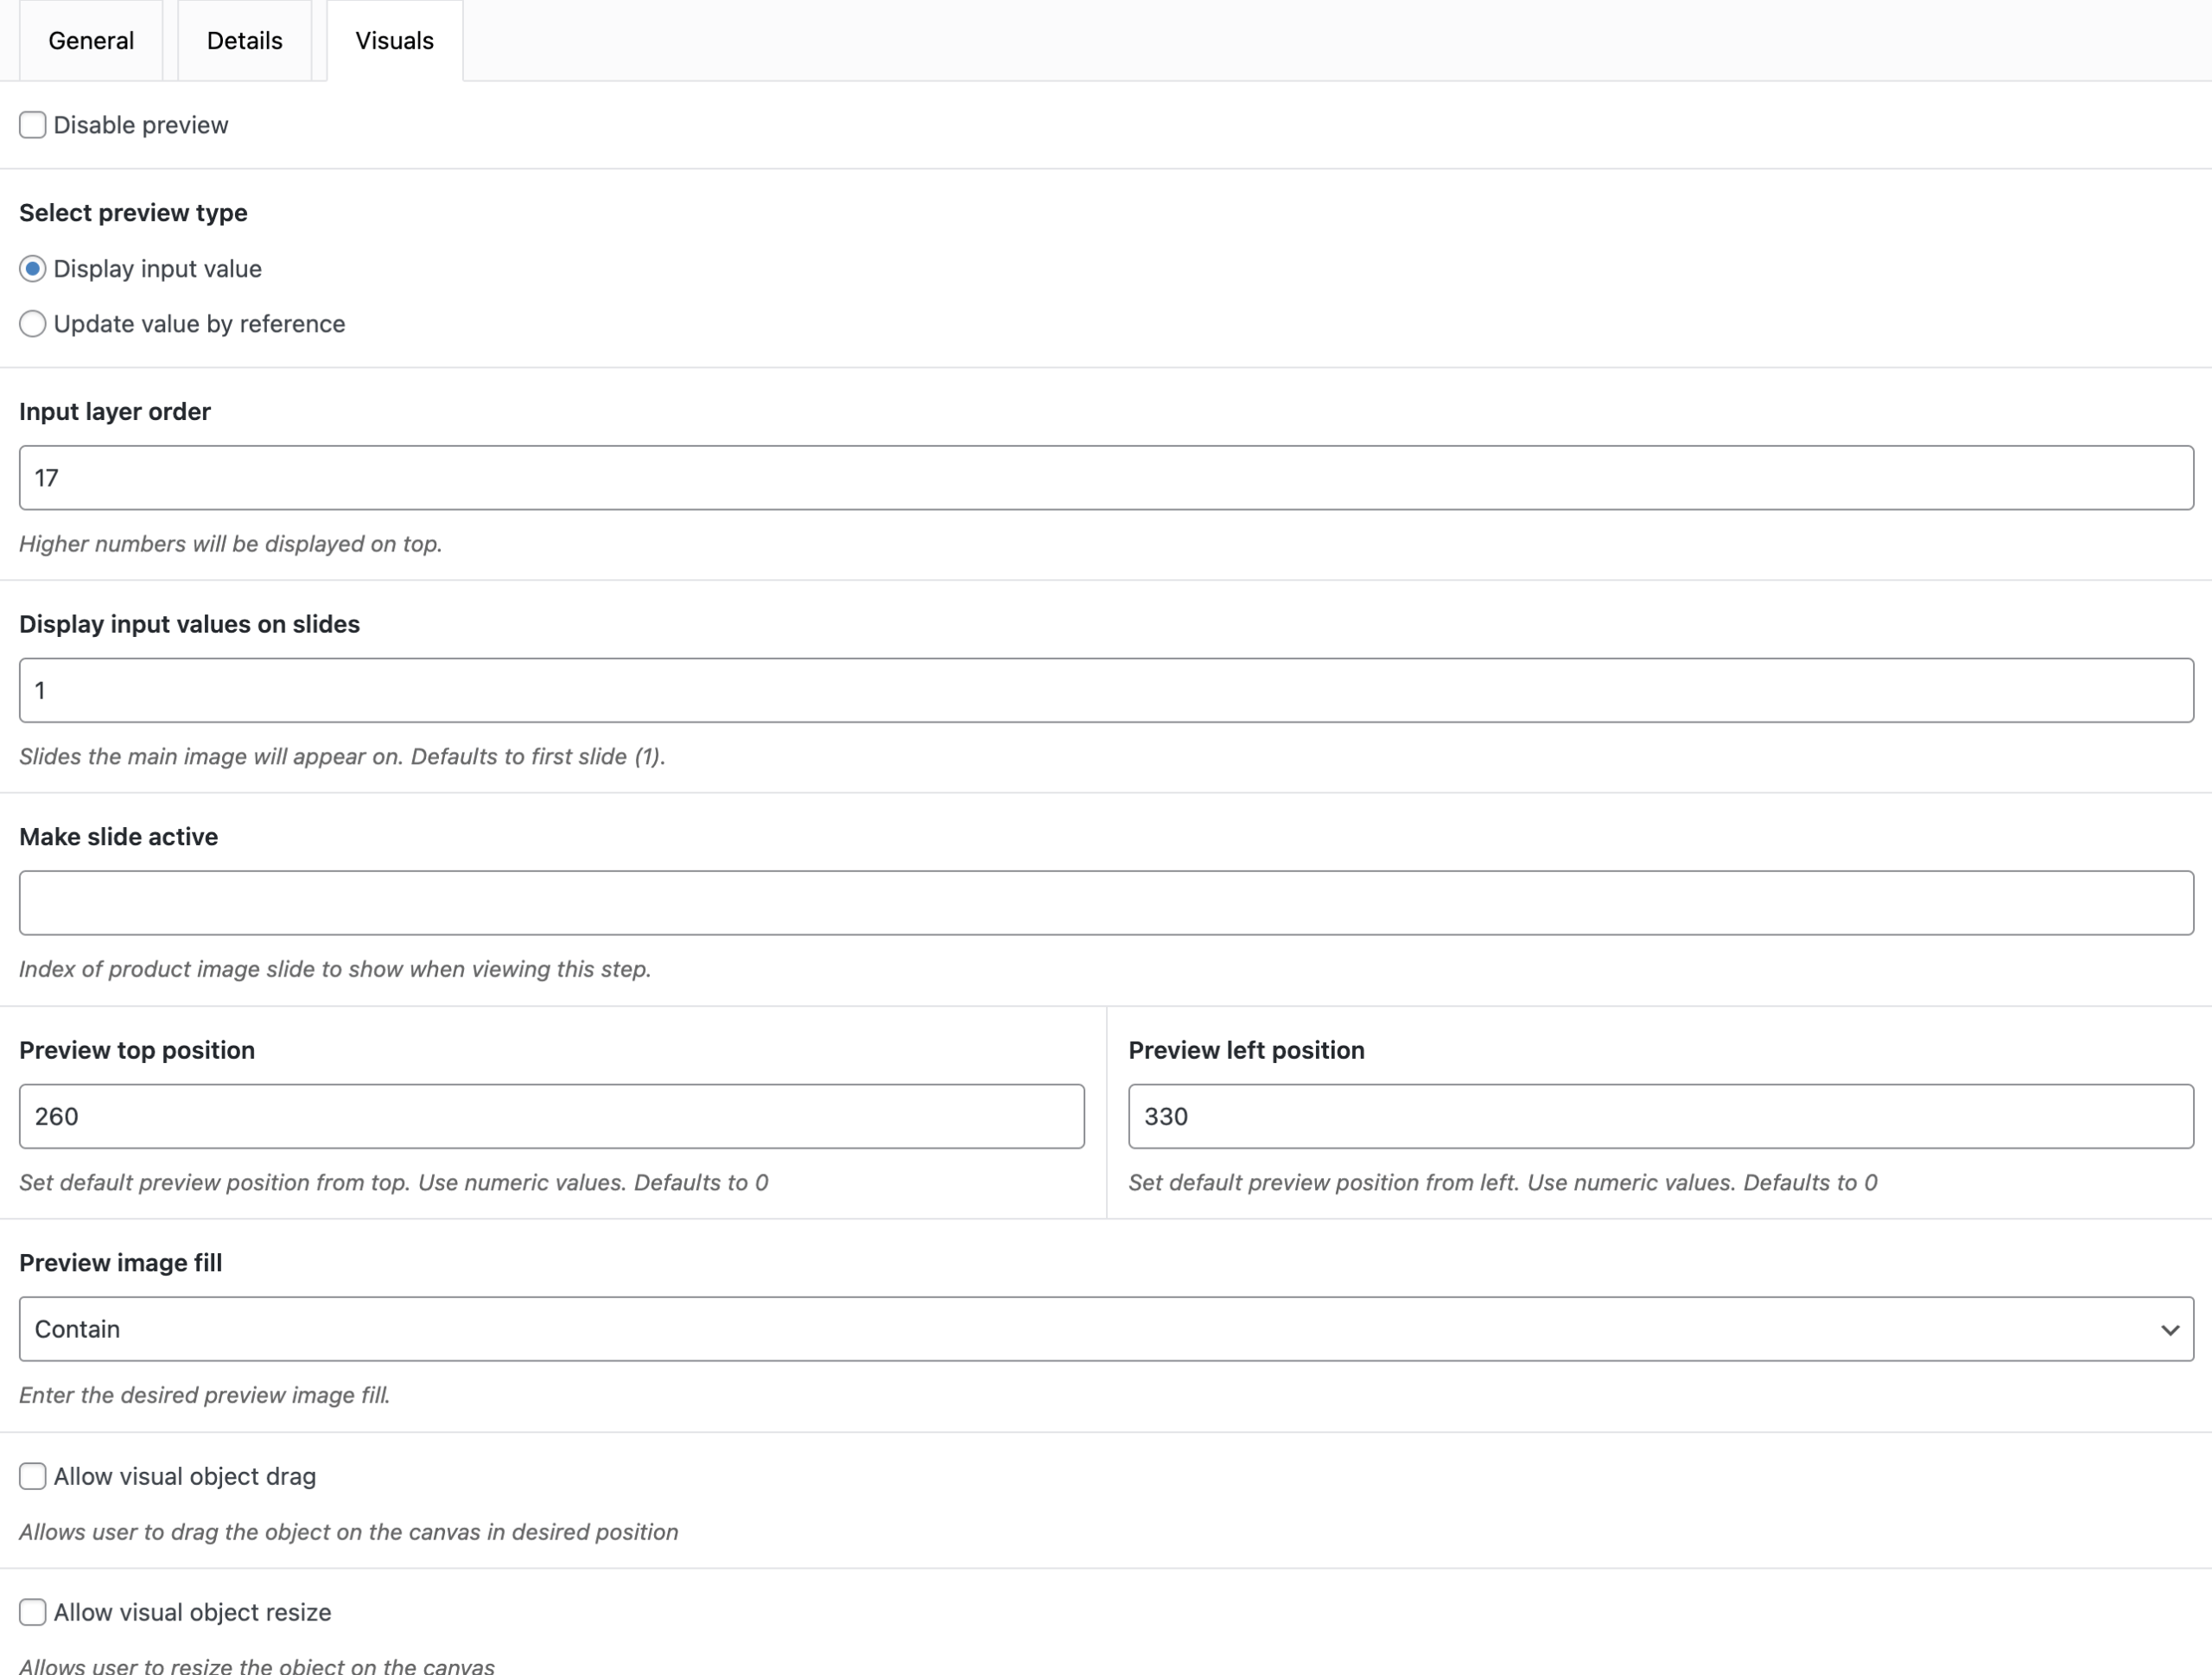Click the Preview top position field
This screenshot has width=2212, height=1675.
[x=551, y=1116]
